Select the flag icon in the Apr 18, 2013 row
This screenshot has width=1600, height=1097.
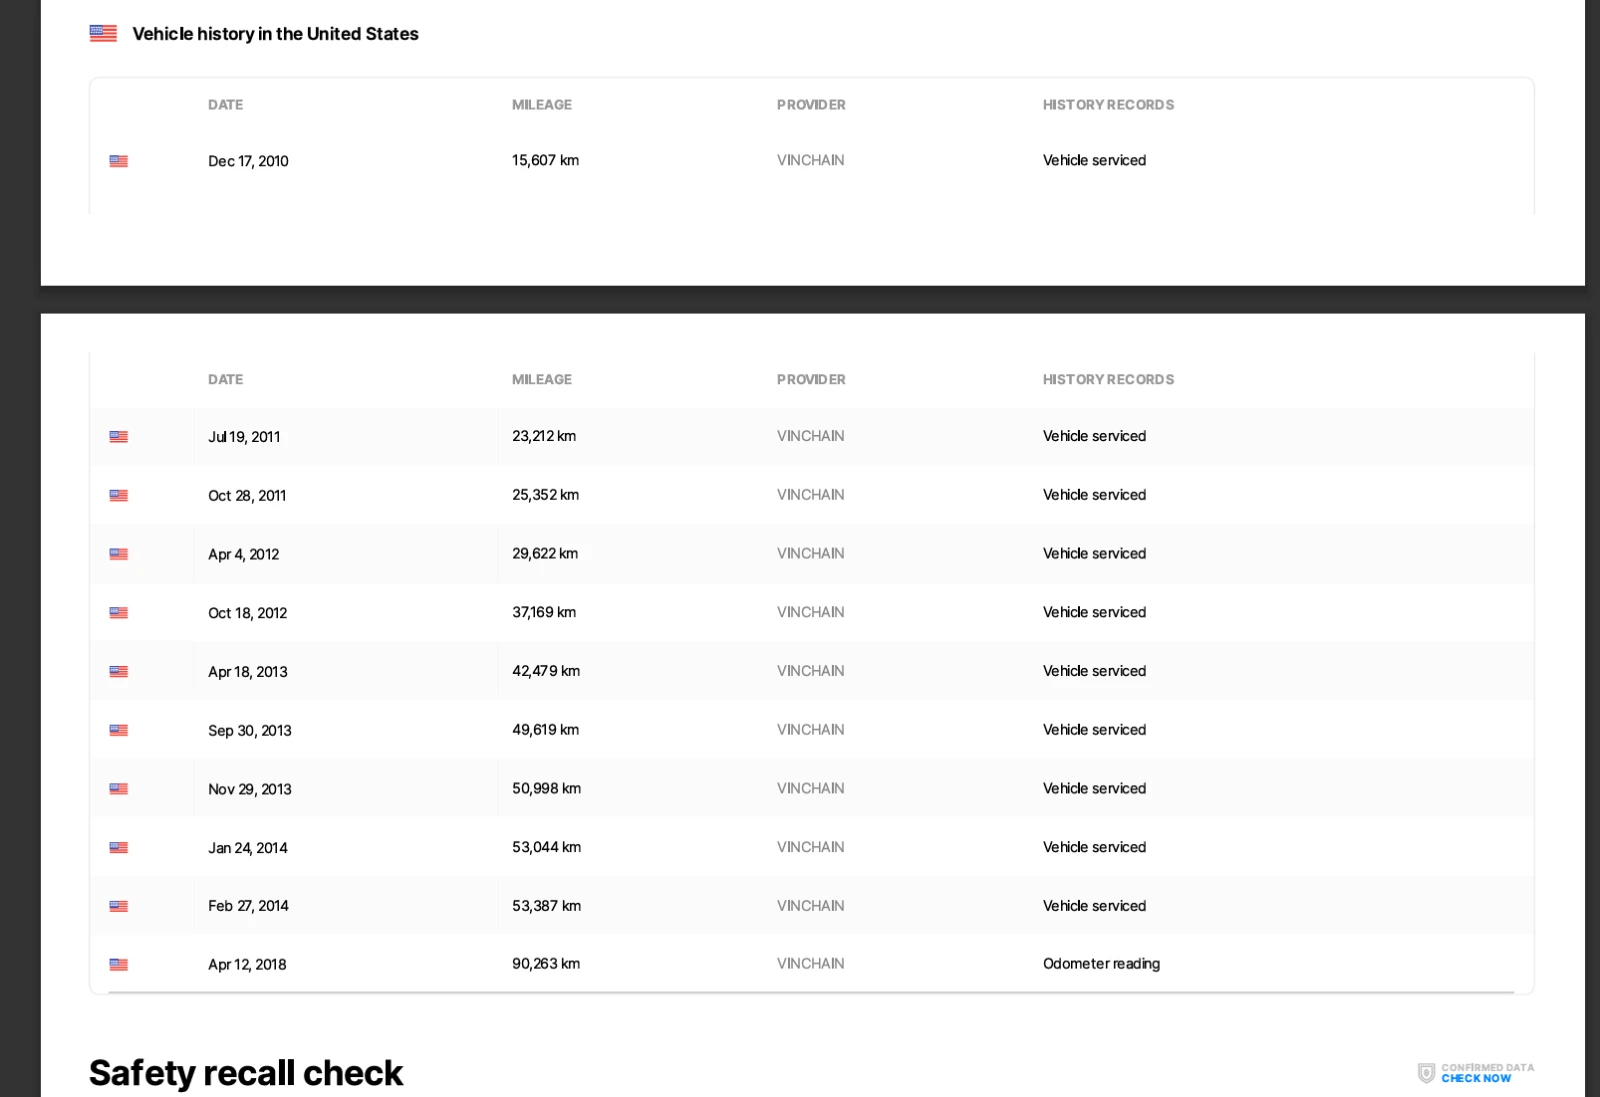118,672
